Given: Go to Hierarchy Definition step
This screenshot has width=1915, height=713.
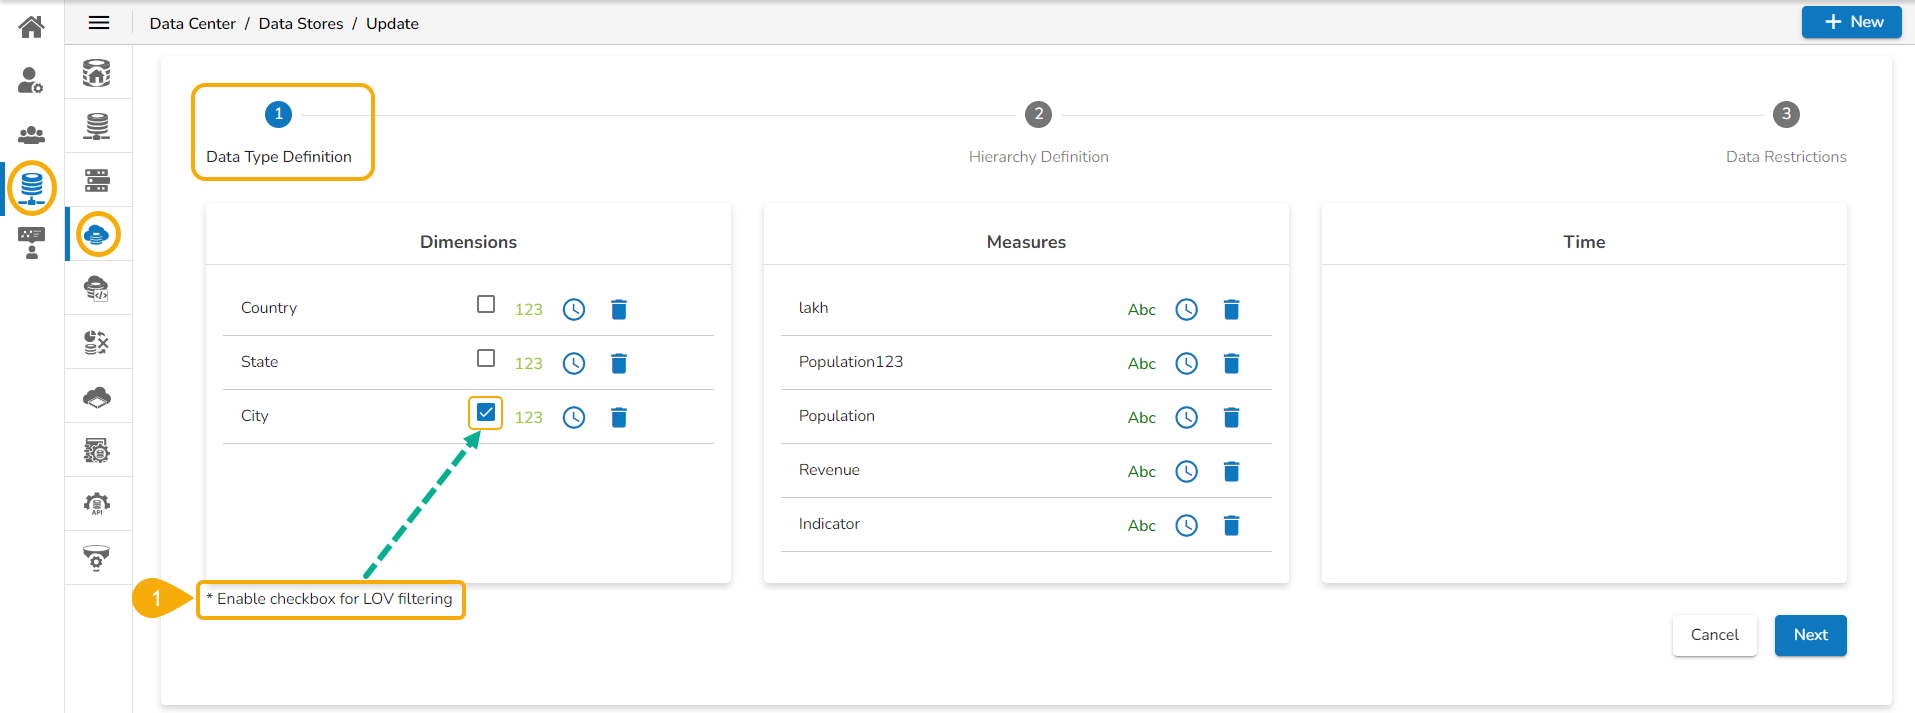Looking at the screenshot, I should [1038, 115].
